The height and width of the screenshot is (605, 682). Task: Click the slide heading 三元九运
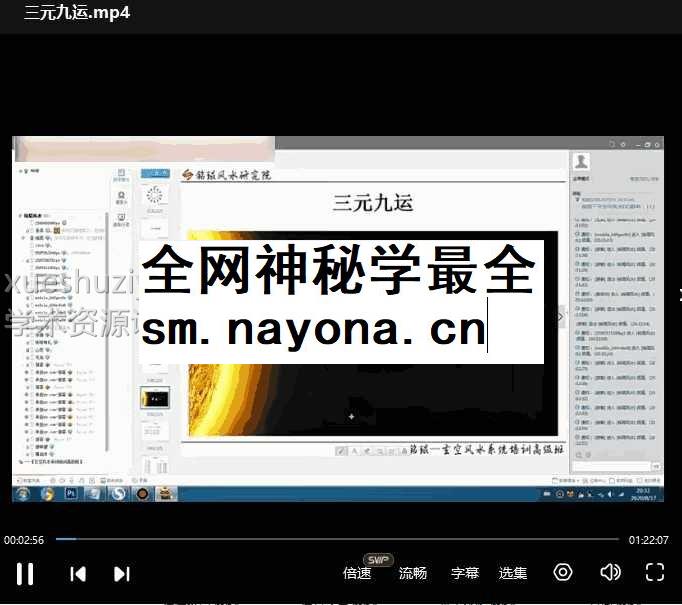pyautogui.click(x=373, y=203)
